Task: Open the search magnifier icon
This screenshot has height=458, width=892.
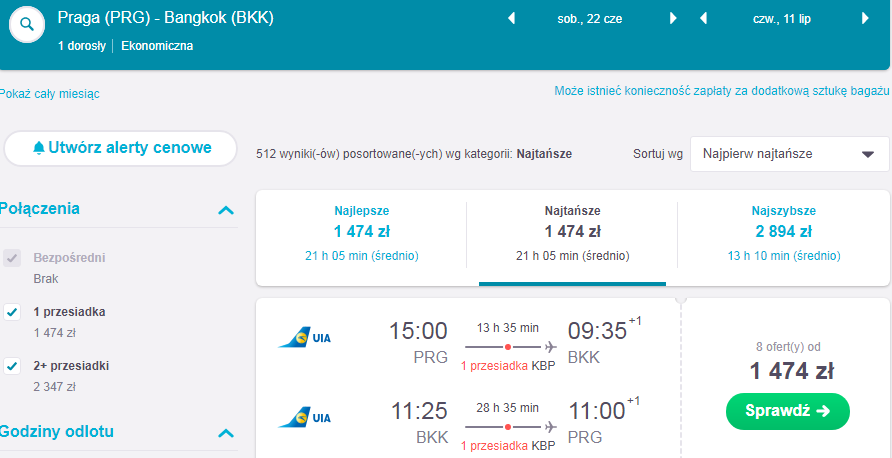Action: point(27,25)
